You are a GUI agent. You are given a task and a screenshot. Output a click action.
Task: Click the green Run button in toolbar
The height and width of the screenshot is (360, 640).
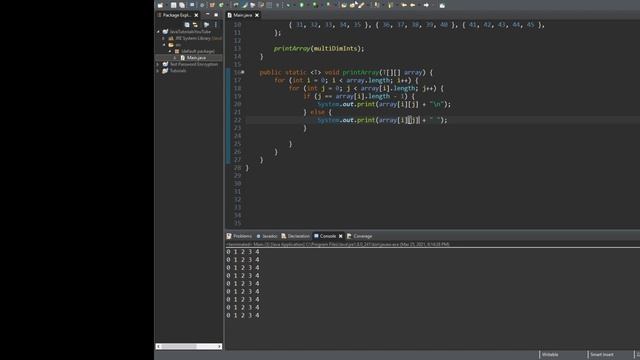coord(302,5)
